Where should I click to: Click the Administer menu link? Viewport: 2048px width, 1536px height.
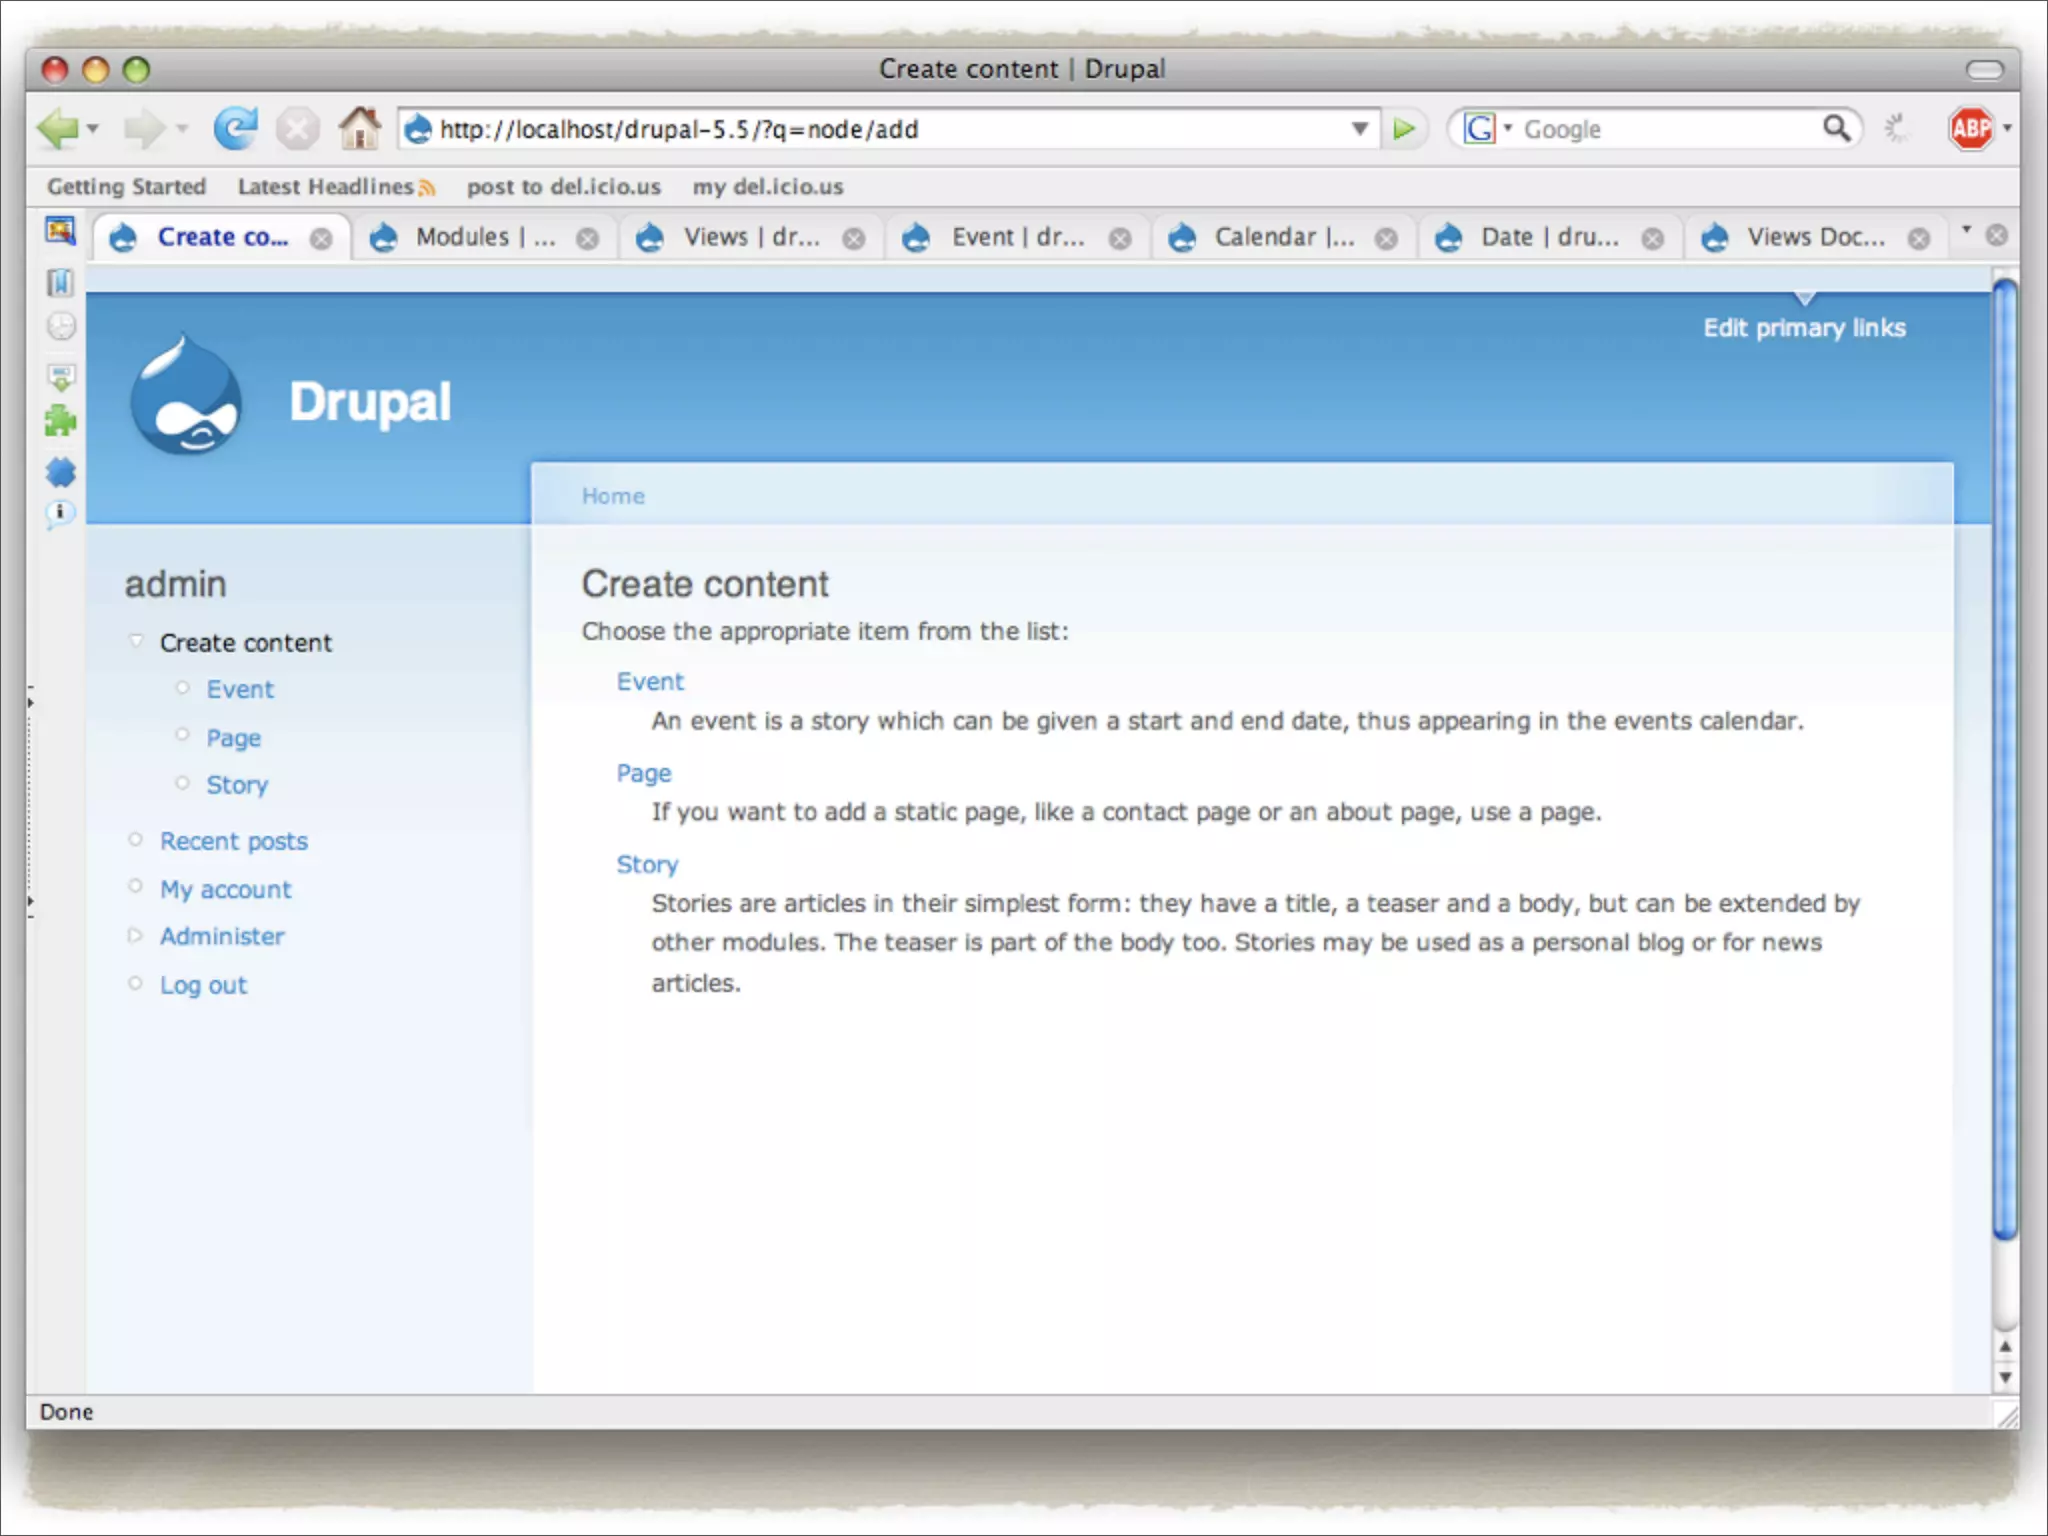[222, 937]
